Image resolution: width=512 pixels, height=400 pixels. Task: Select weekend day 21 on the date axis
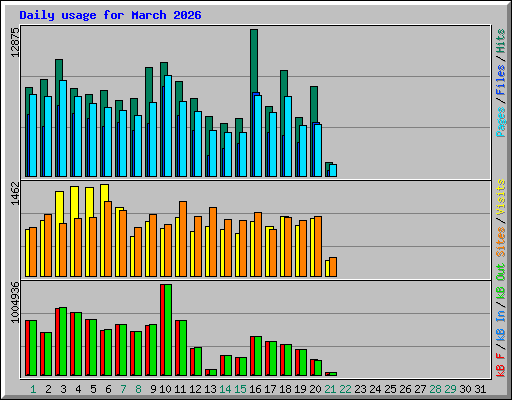coord(330,389)
